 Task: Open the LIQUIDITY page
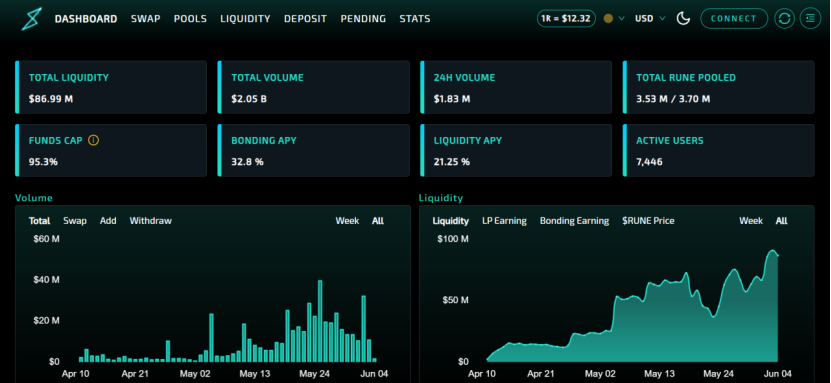(245, 19)
